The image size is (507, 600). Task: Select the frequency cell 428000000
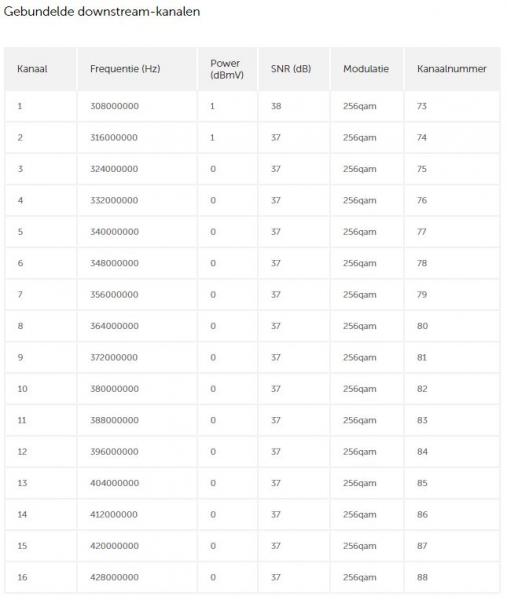[114, 577]
